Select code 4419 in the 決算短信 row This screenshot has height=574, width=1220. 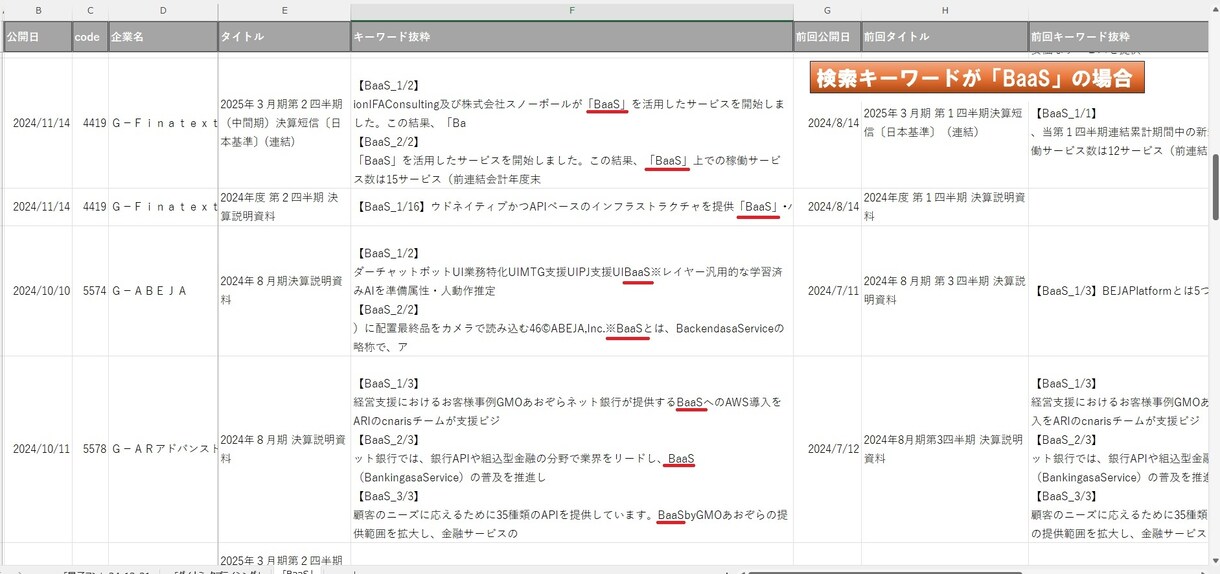pos(90,123)
